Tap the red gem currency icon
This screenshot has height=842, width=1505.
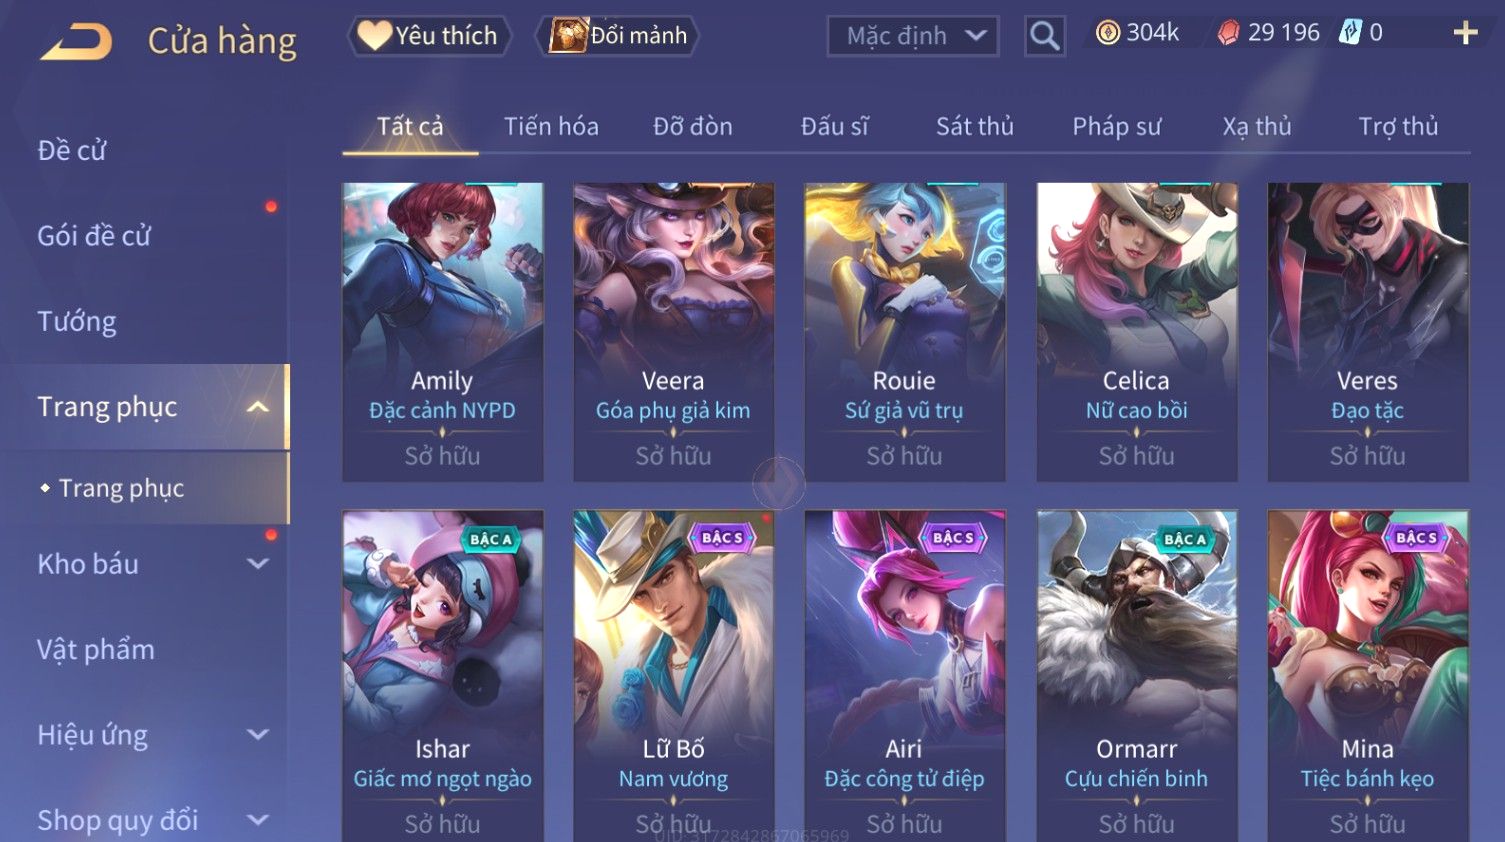point(1228,33)
